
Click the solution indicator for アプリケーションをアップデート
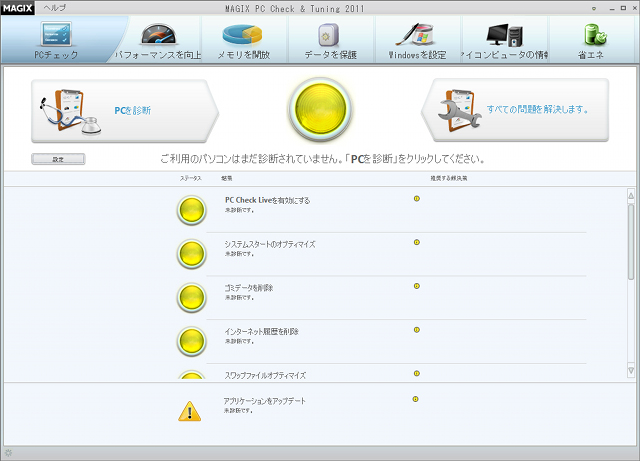point(416,399)
